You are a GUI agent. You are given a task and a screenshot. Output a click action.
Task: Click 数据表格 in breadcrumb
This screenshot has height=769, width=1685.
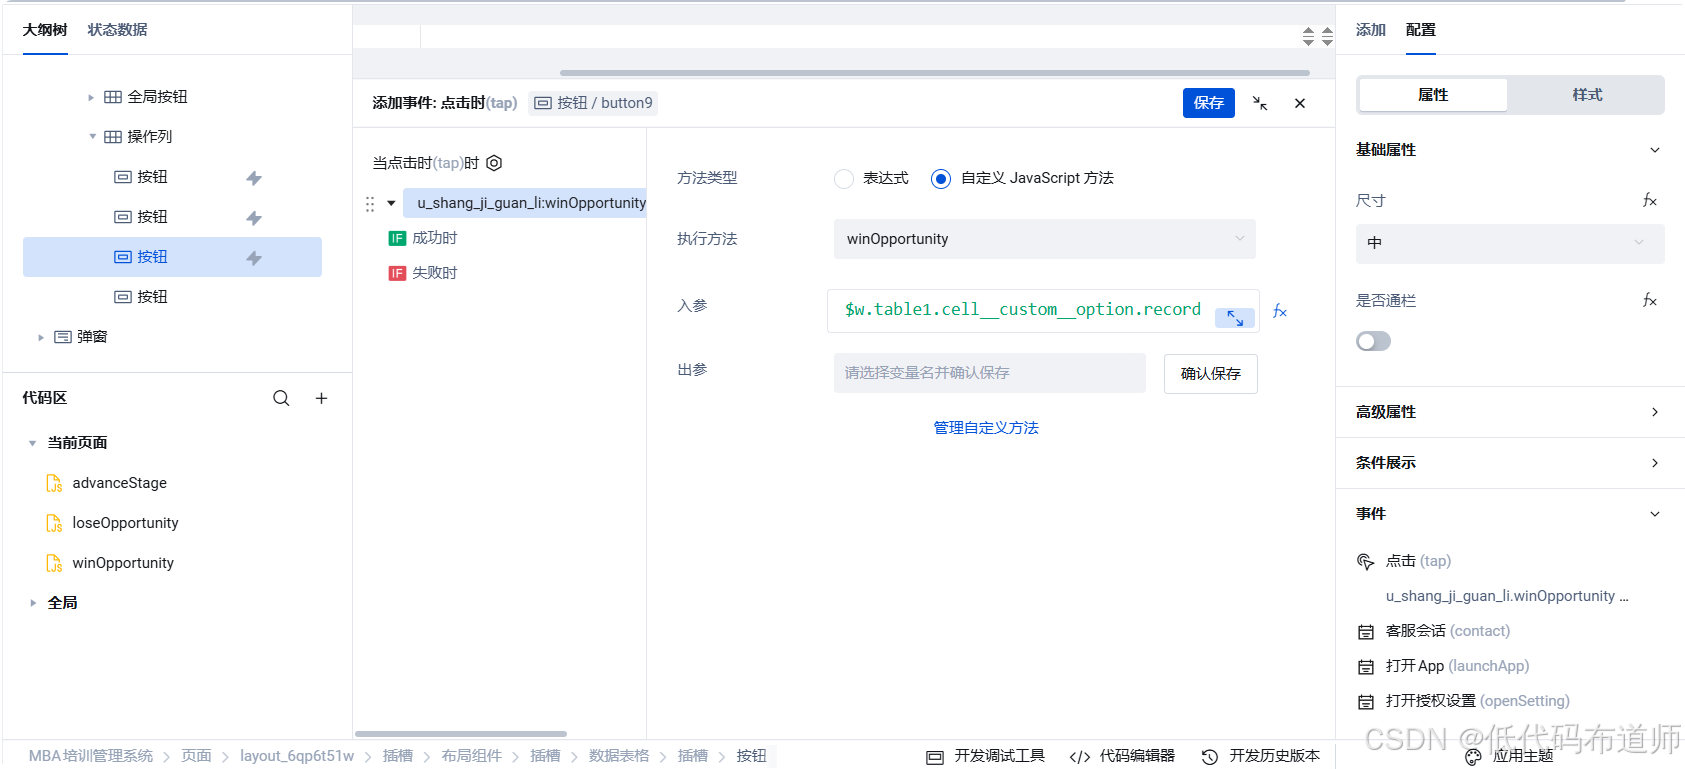619,756
